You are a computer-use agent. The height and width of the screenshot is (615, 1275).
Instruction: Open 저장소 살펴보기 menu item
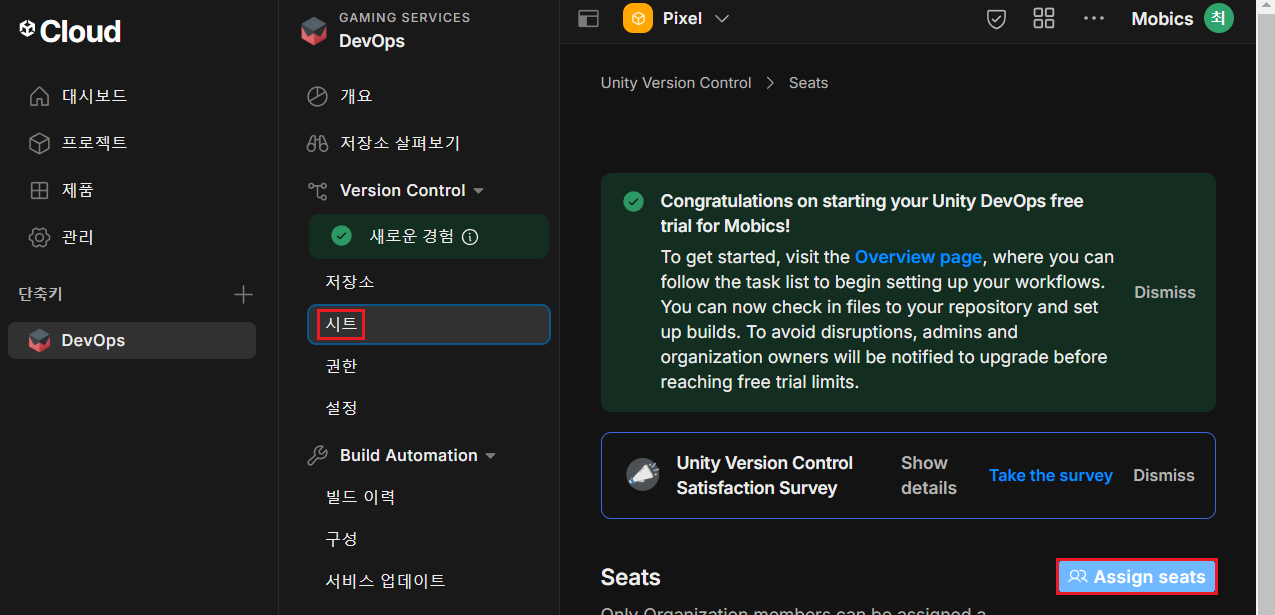point(400,143)
